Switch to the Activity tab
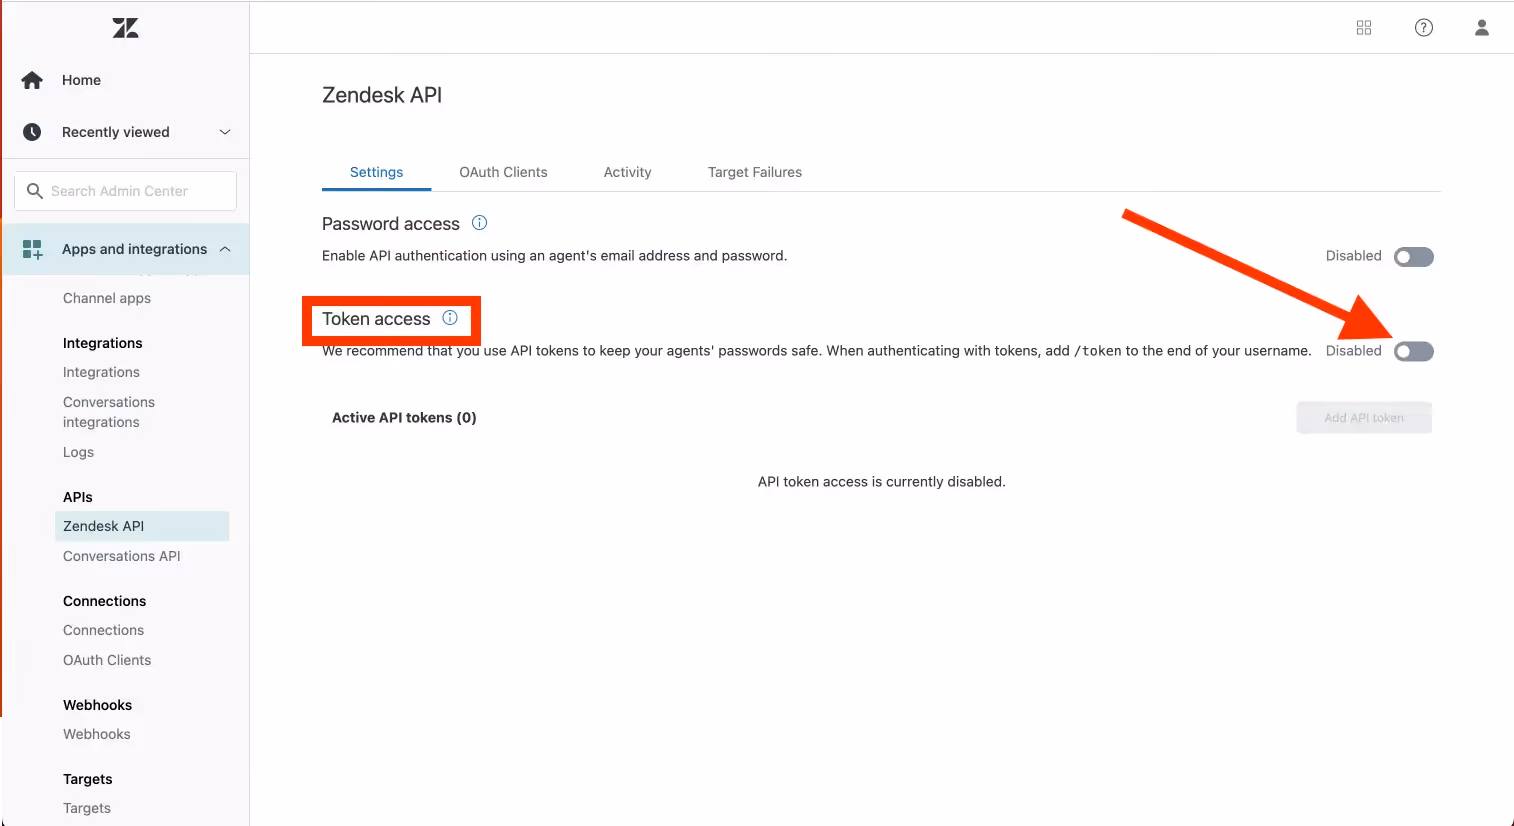1514x826 pixels. pos(628,172)
